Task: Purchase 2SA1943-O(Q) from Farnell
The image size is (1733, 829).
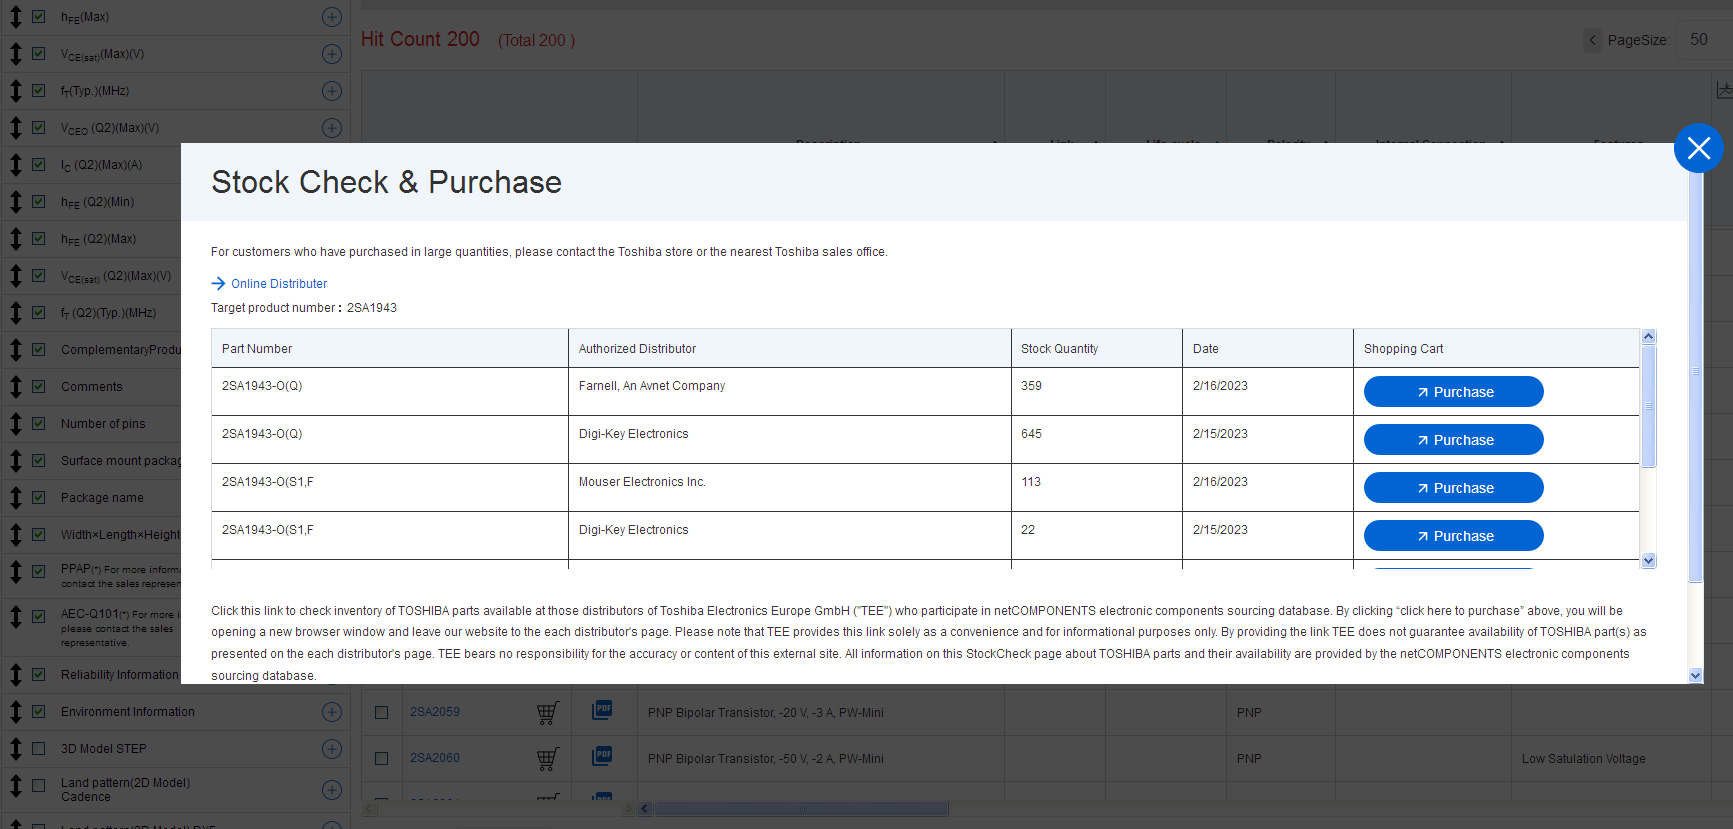Action: tap(1453, 392)
